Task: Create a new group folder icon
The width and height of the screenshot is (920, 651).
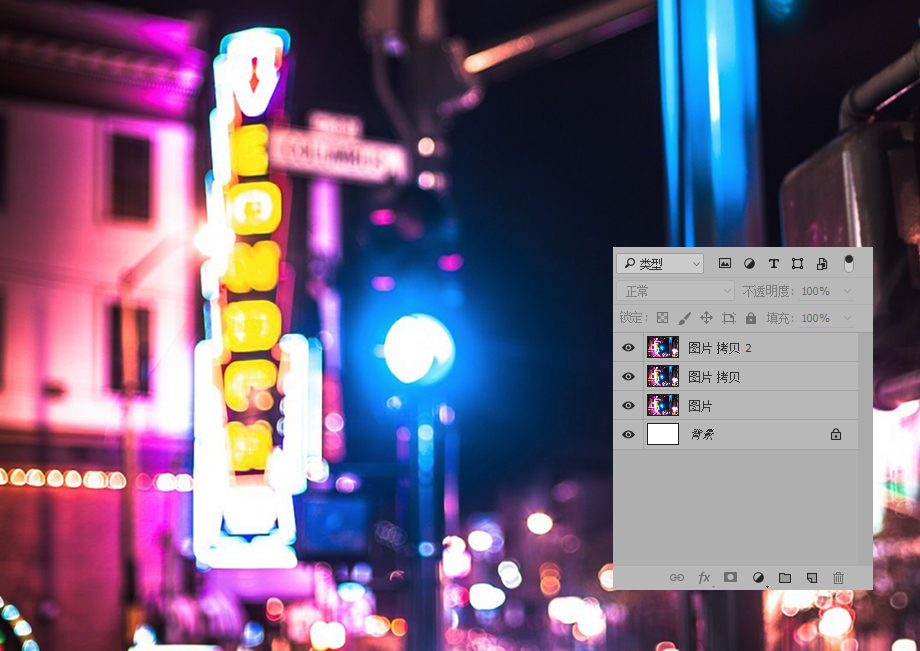Action: pos(785,578)
